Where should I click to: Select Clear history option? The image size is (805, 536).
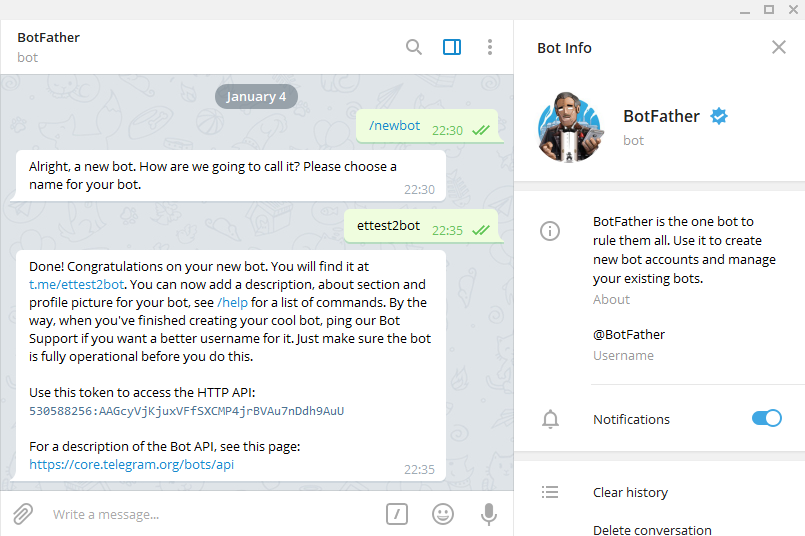tap(630, 492)
